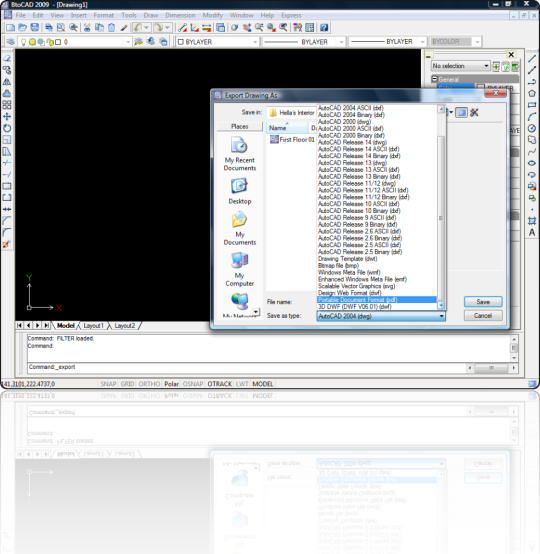
Task: Click the Name column header
Action: [287, 128]
